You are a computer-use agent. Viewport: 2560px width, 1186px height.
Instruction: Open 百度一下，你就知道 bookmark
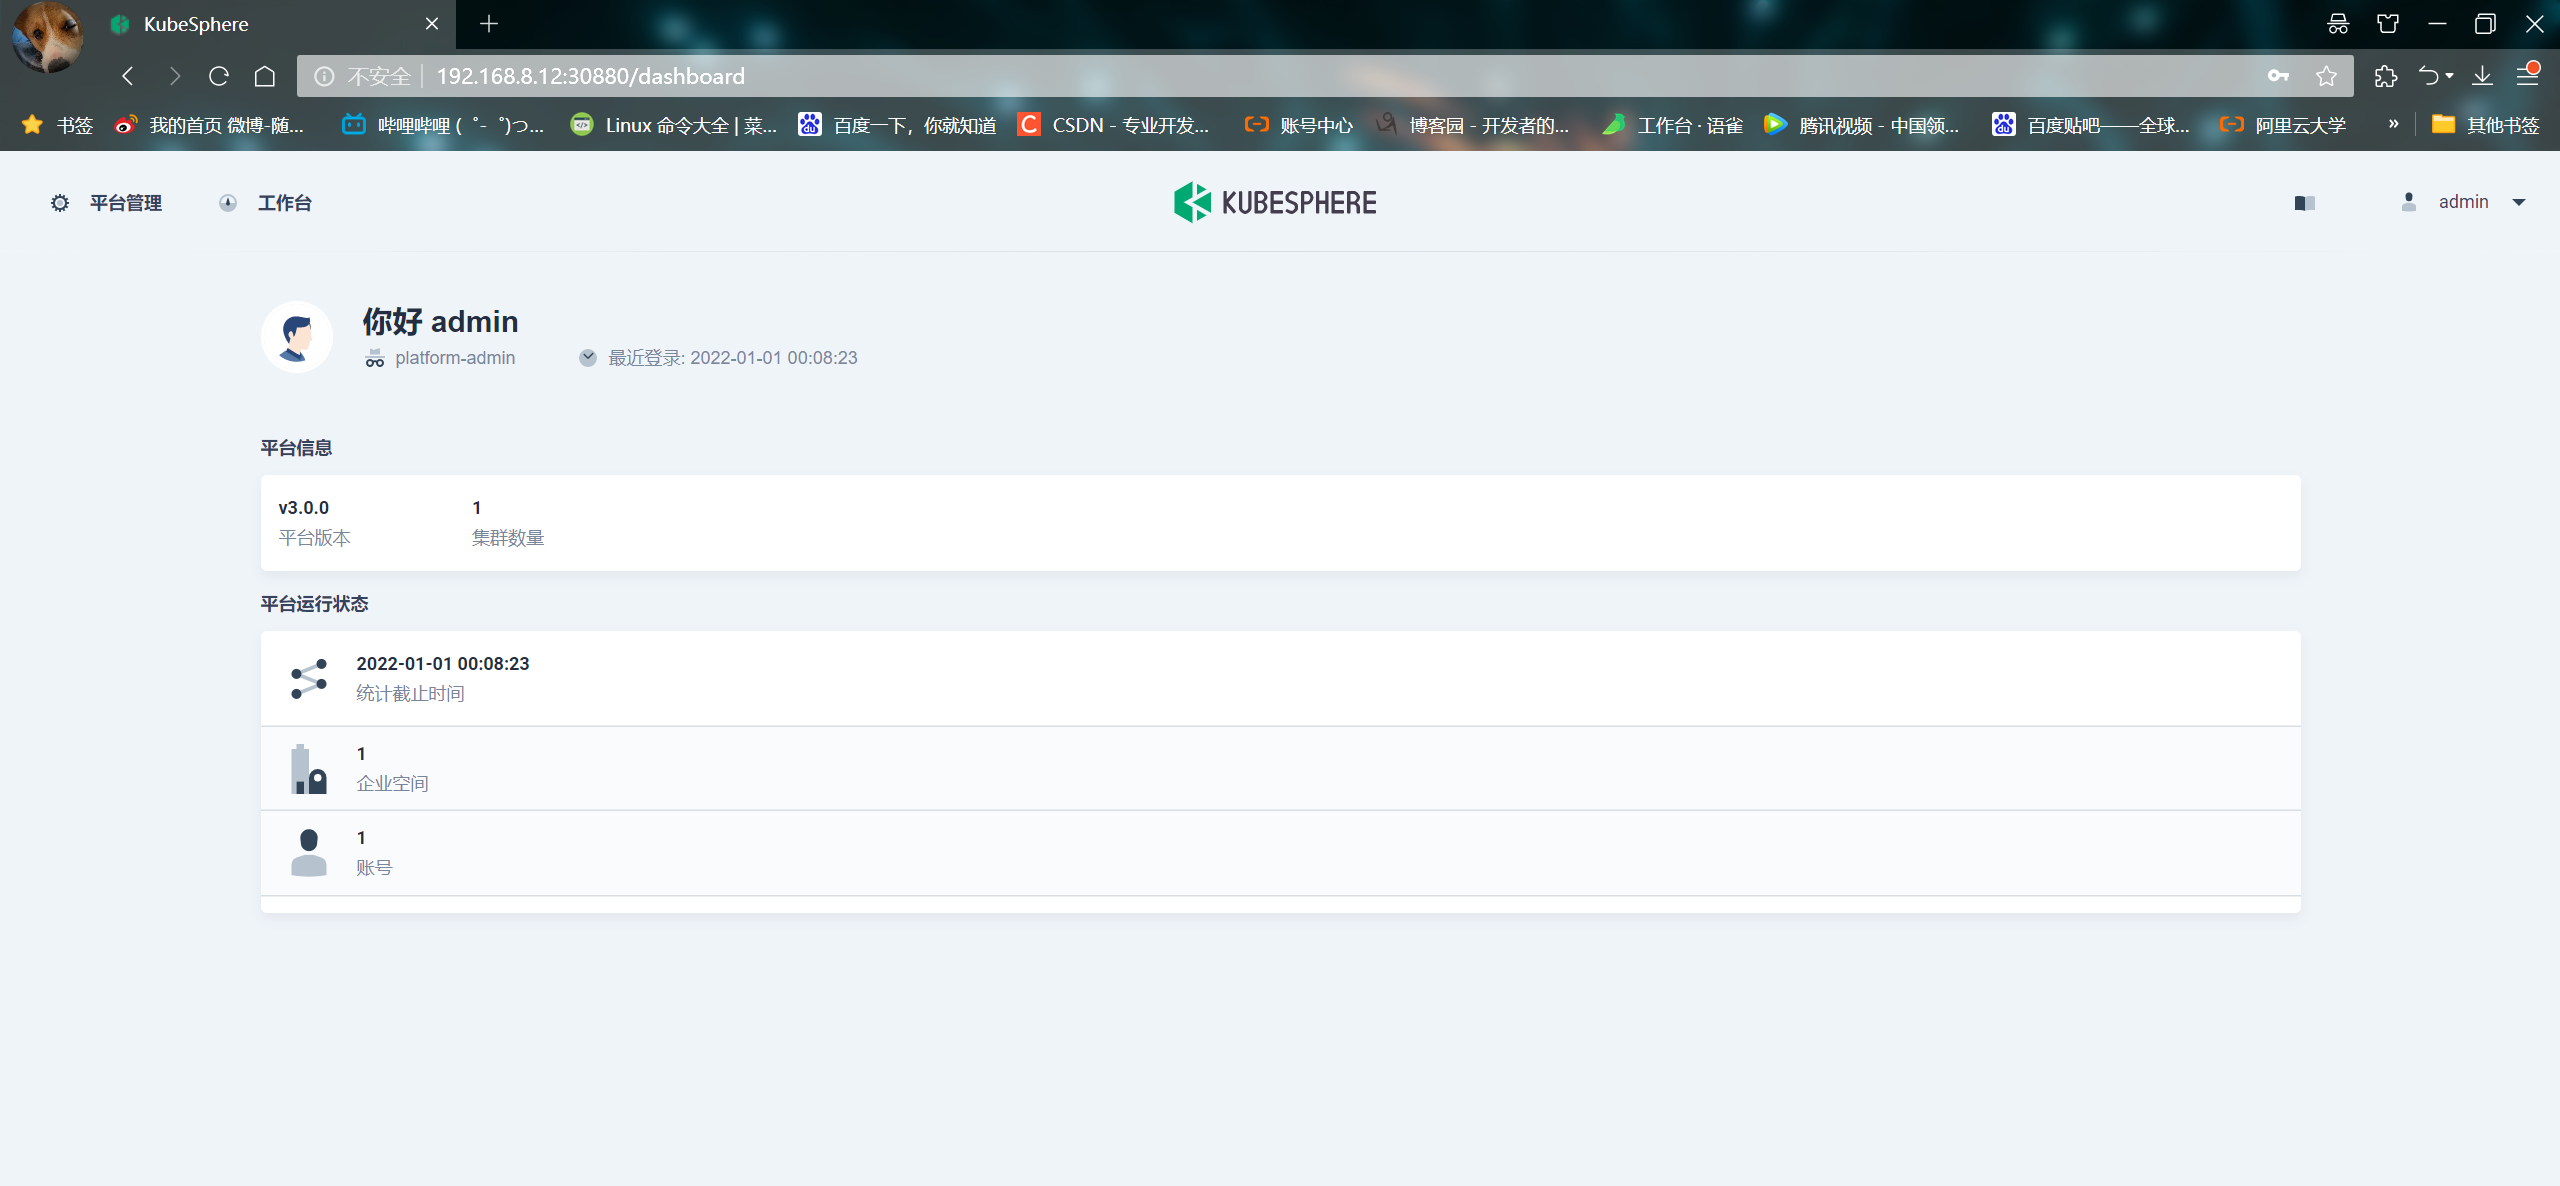pos(897,125)
